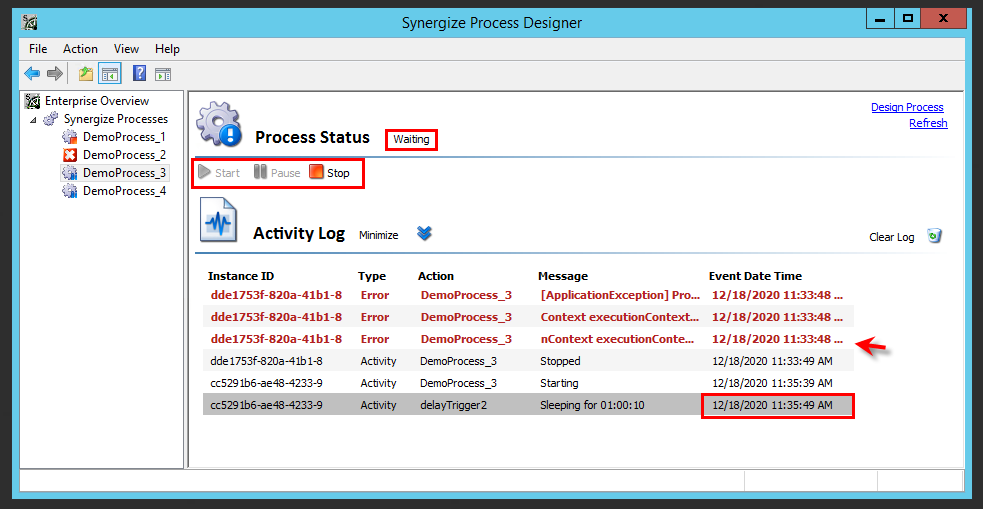Select DemoProcess_1 in the tree
The height and width of the screenshot is (509, 983).
click(124, 137)
